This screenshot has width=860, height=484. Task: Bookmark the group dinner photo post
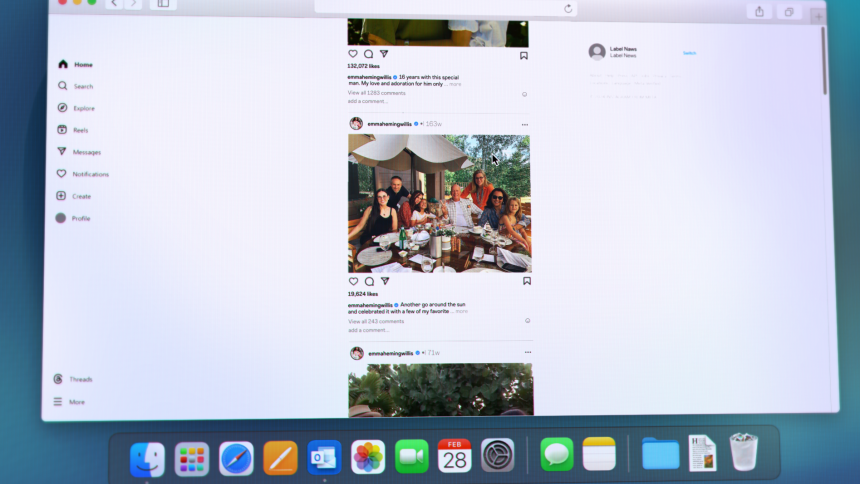(x=527, y=281)
